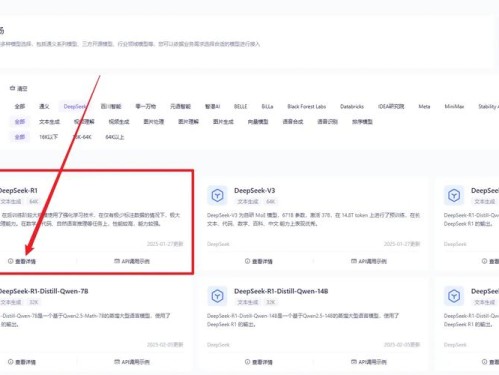Filter by IDEA研究院 provider
The height and width of the screenshot is (375, 499).
tap(391, 106)
